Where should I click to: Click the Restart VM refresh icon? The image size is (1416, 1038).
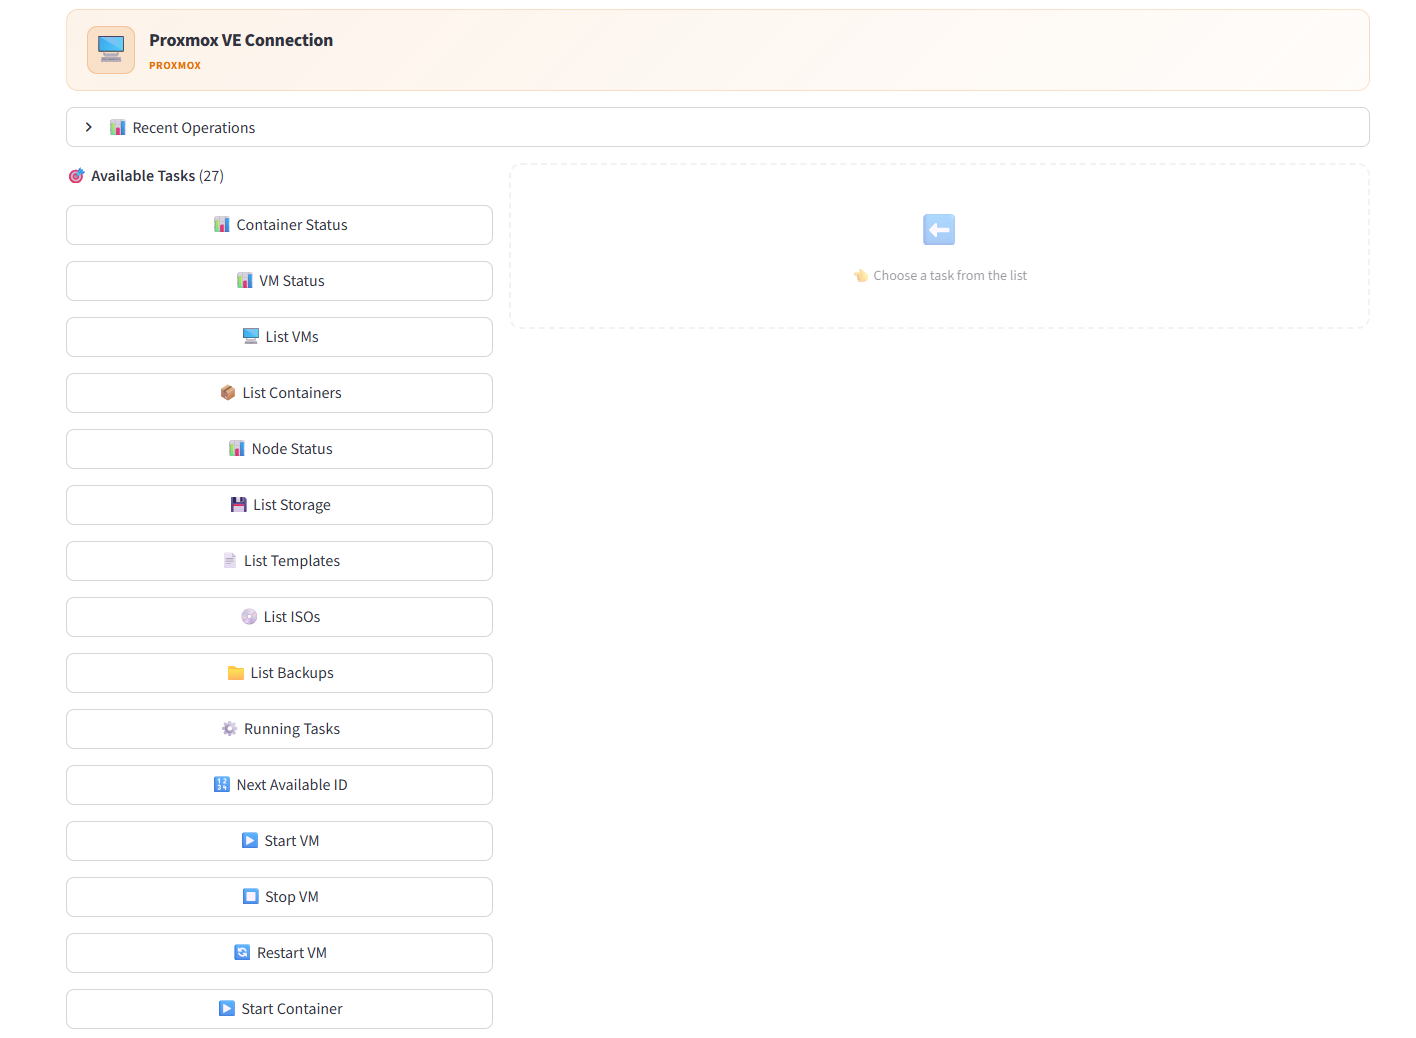point(242,953)
